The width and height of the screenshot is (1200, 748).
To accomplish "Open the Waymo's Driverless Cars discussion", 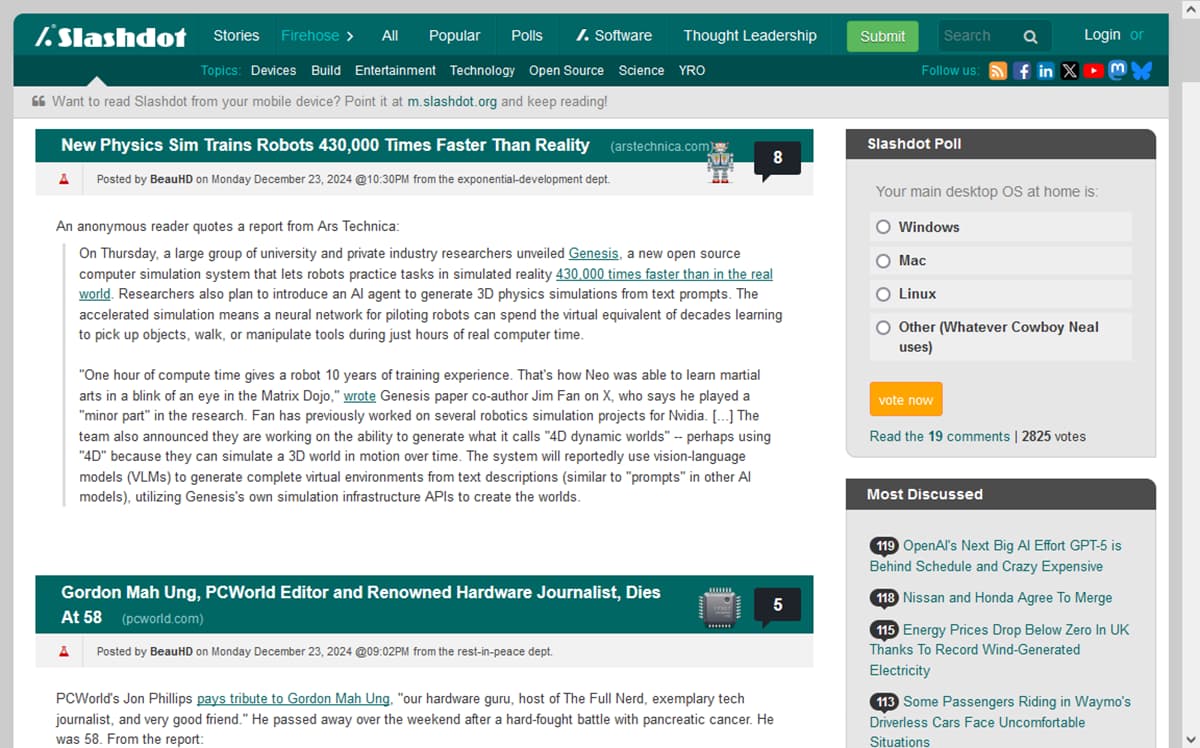I will click(1000, 721).
